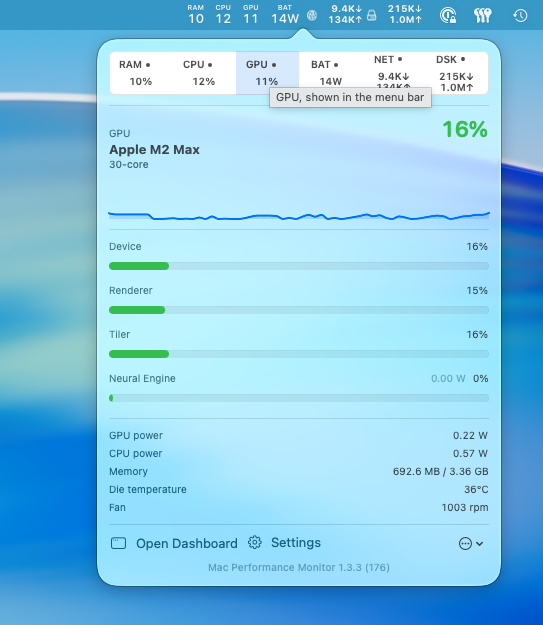The image size is (543, 625).
Task: Click the Device usage bar
Action: (x=299, y=266)
